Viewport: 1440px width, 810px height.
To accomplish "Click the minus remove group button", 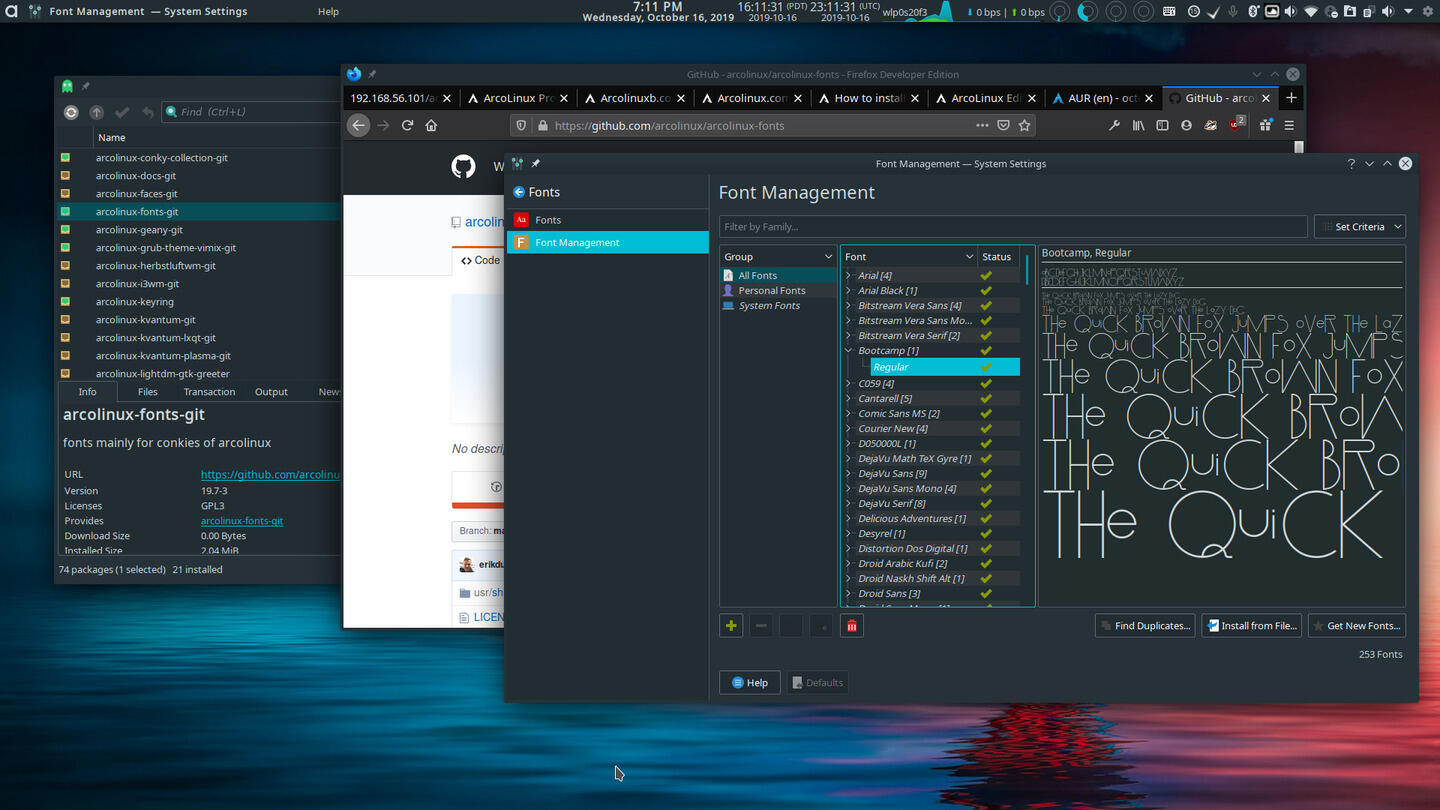I will click(x=761, y=626).
